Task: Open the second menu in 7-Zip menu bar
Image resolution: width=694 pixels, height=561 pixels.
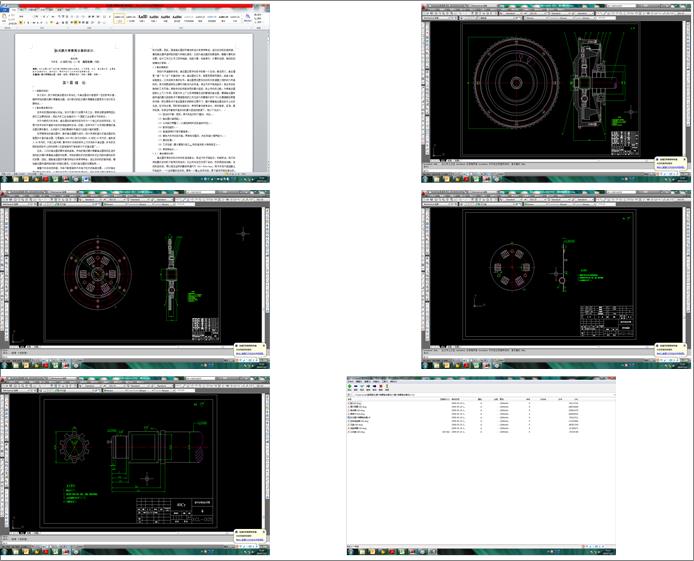Action: click(359, 382)
